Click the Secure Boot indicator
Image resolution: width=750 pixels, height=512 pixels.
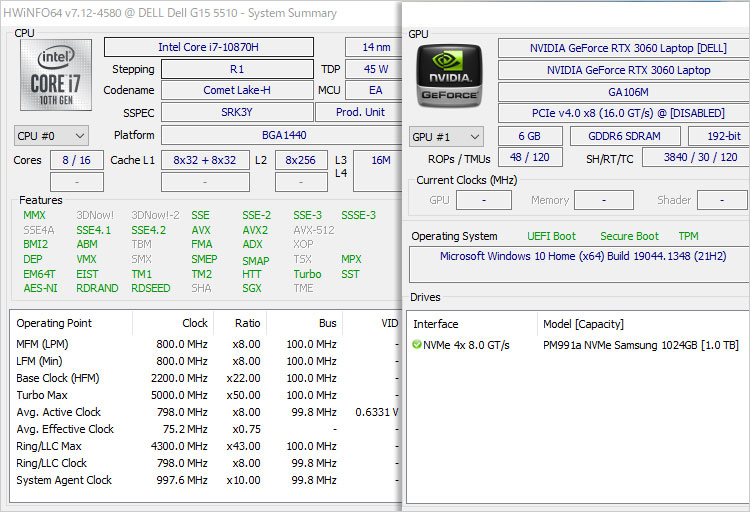pos(629,236)
